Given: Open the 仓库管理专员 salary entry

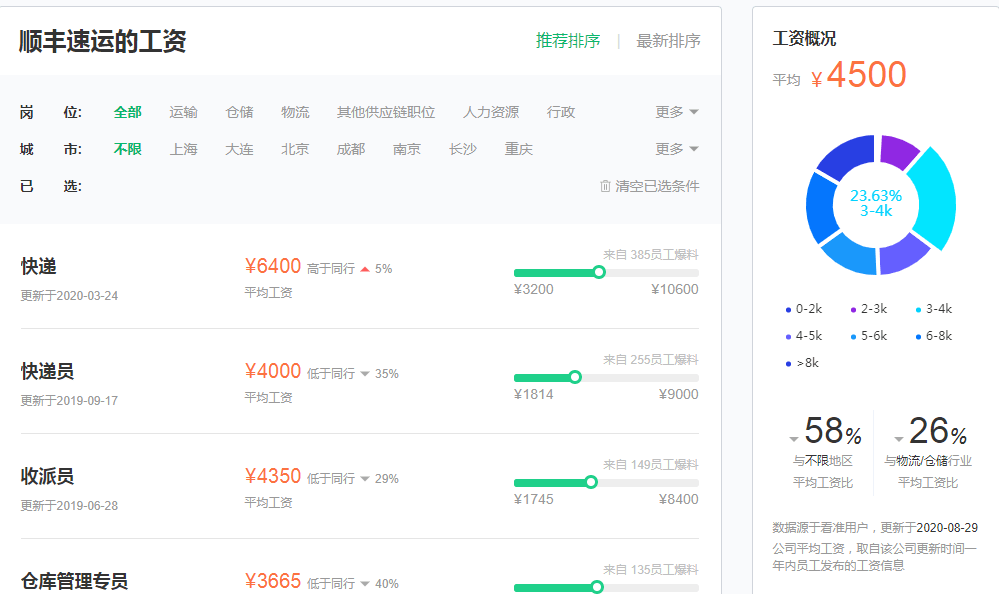Looking at the screenshot, I should click(x=74, y=581).
